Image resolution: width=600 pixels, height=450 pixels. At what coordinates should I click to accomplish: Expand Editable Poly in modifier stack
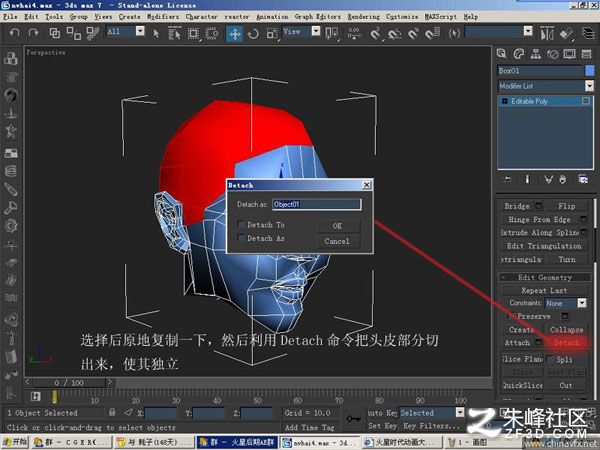point(504,101)
